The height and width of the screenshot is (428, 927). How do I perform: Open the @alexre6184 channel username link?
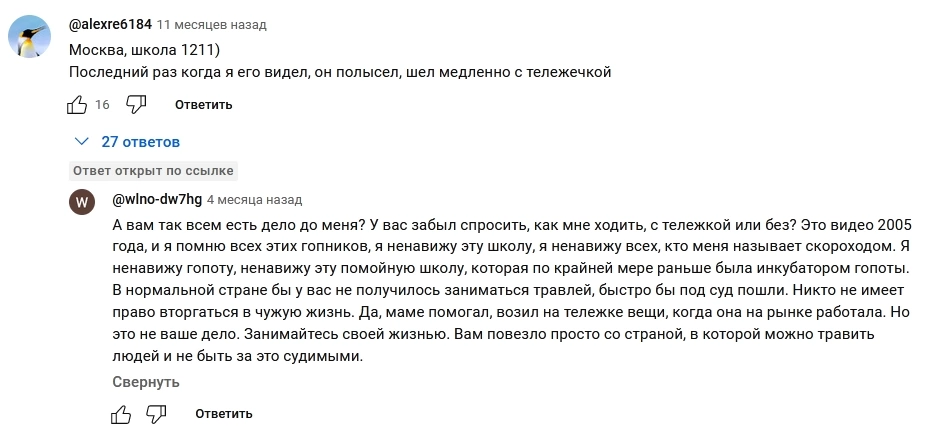[110, 24]
